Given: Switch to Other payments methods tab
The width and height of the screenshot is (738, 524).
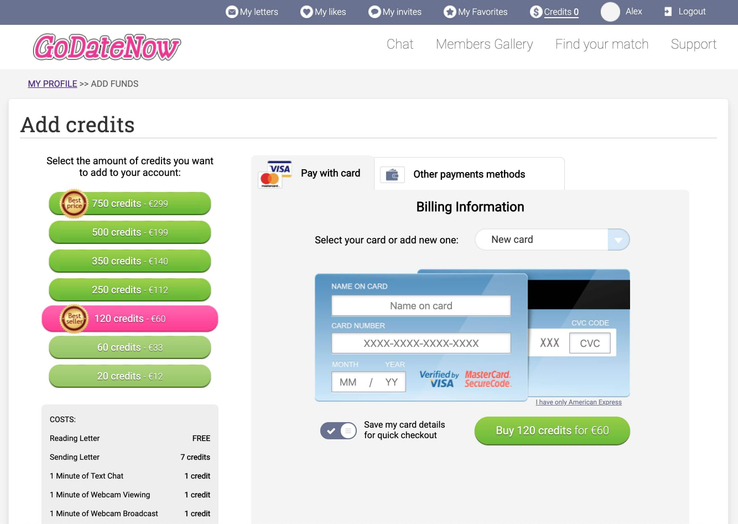Looking at the screenshot, I should [468, 174].
